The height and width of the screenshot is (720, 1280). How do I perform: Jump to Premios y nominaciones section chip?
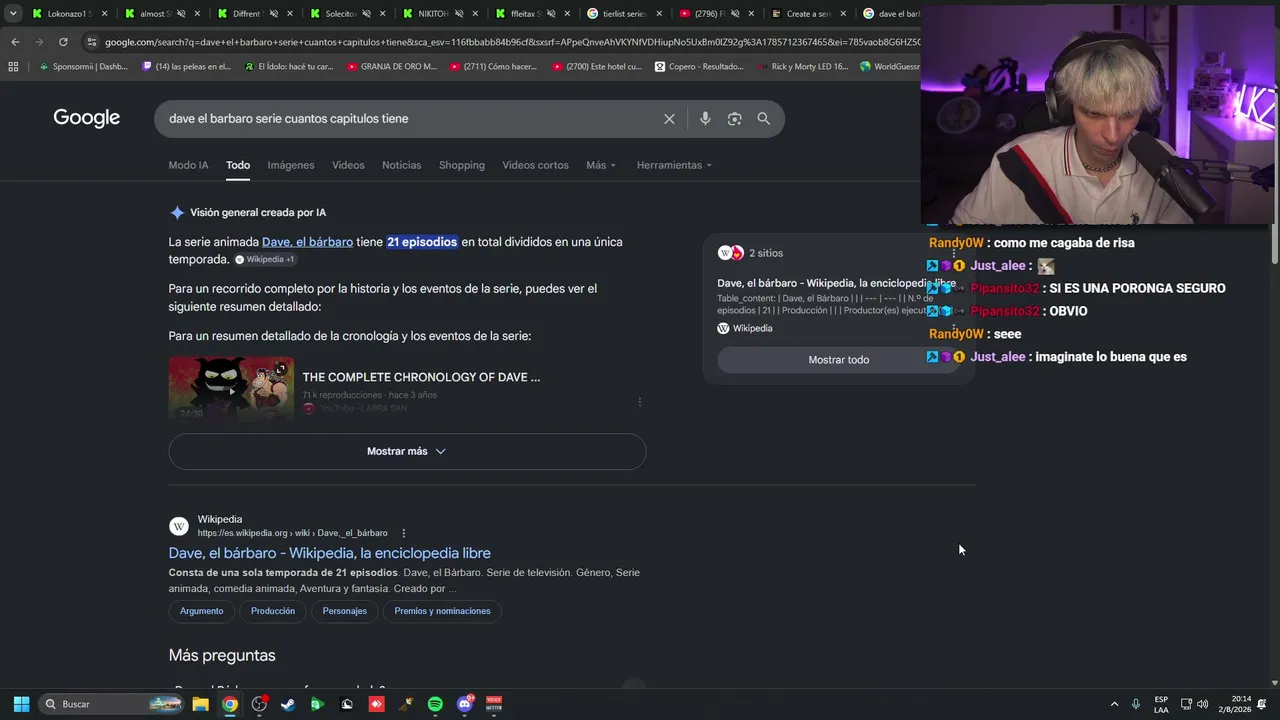pos(442,611)
